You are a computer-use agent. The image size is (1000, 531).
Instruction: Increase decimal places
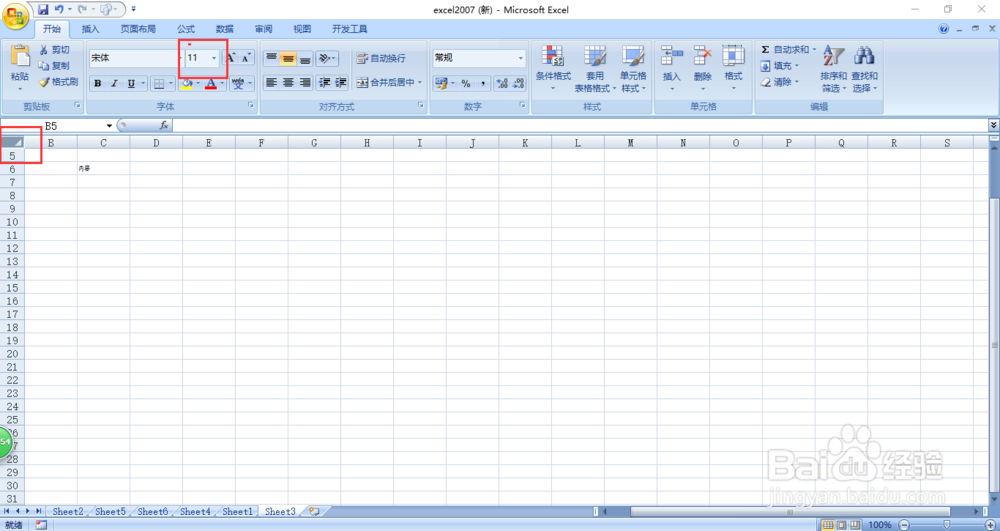click(502, 84)
